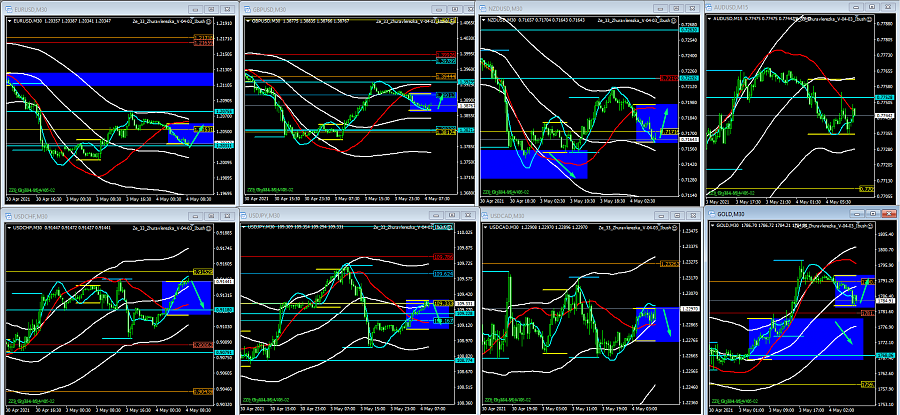Expand the triangle arrow beside GBPUSD,M30 chart header

coord(248,21)
